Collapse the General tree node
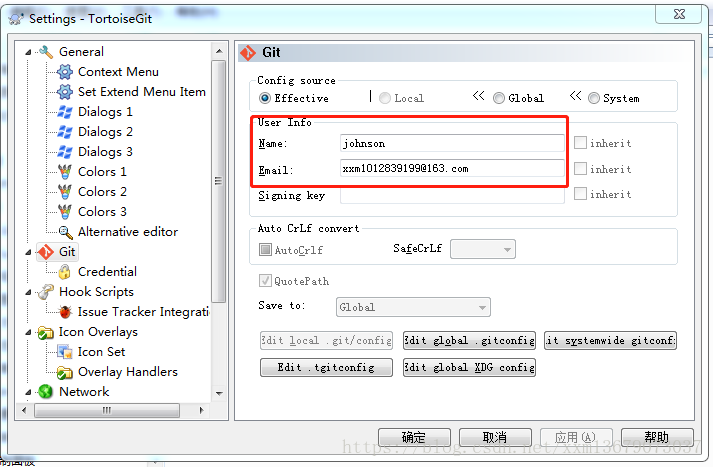713x467 pixels. [x=28, y=52]
